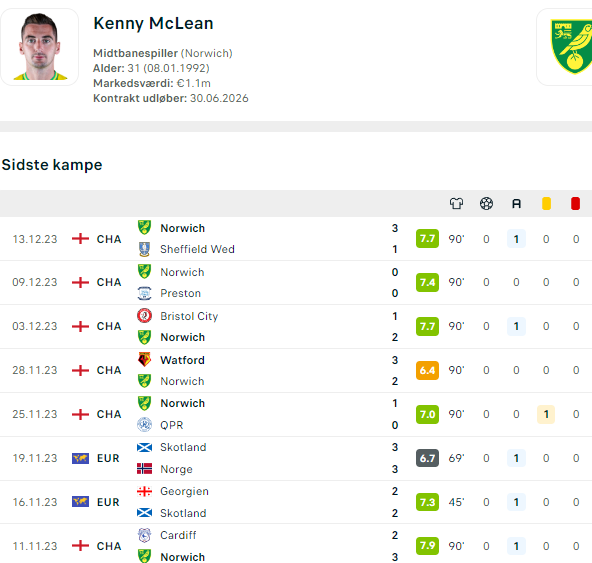Open the QPR team link
The image size is (592, 563).
[172, 426]
